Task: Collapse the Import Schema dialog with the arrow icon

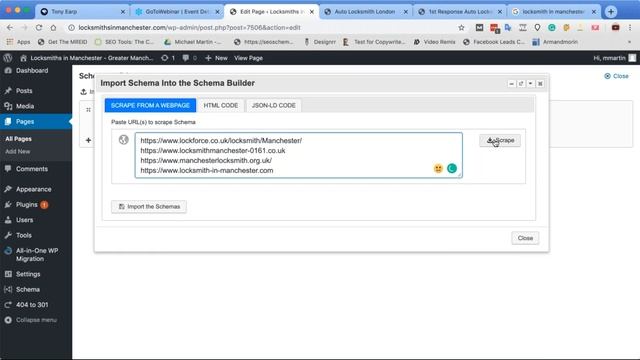Action: click(530, 83)
